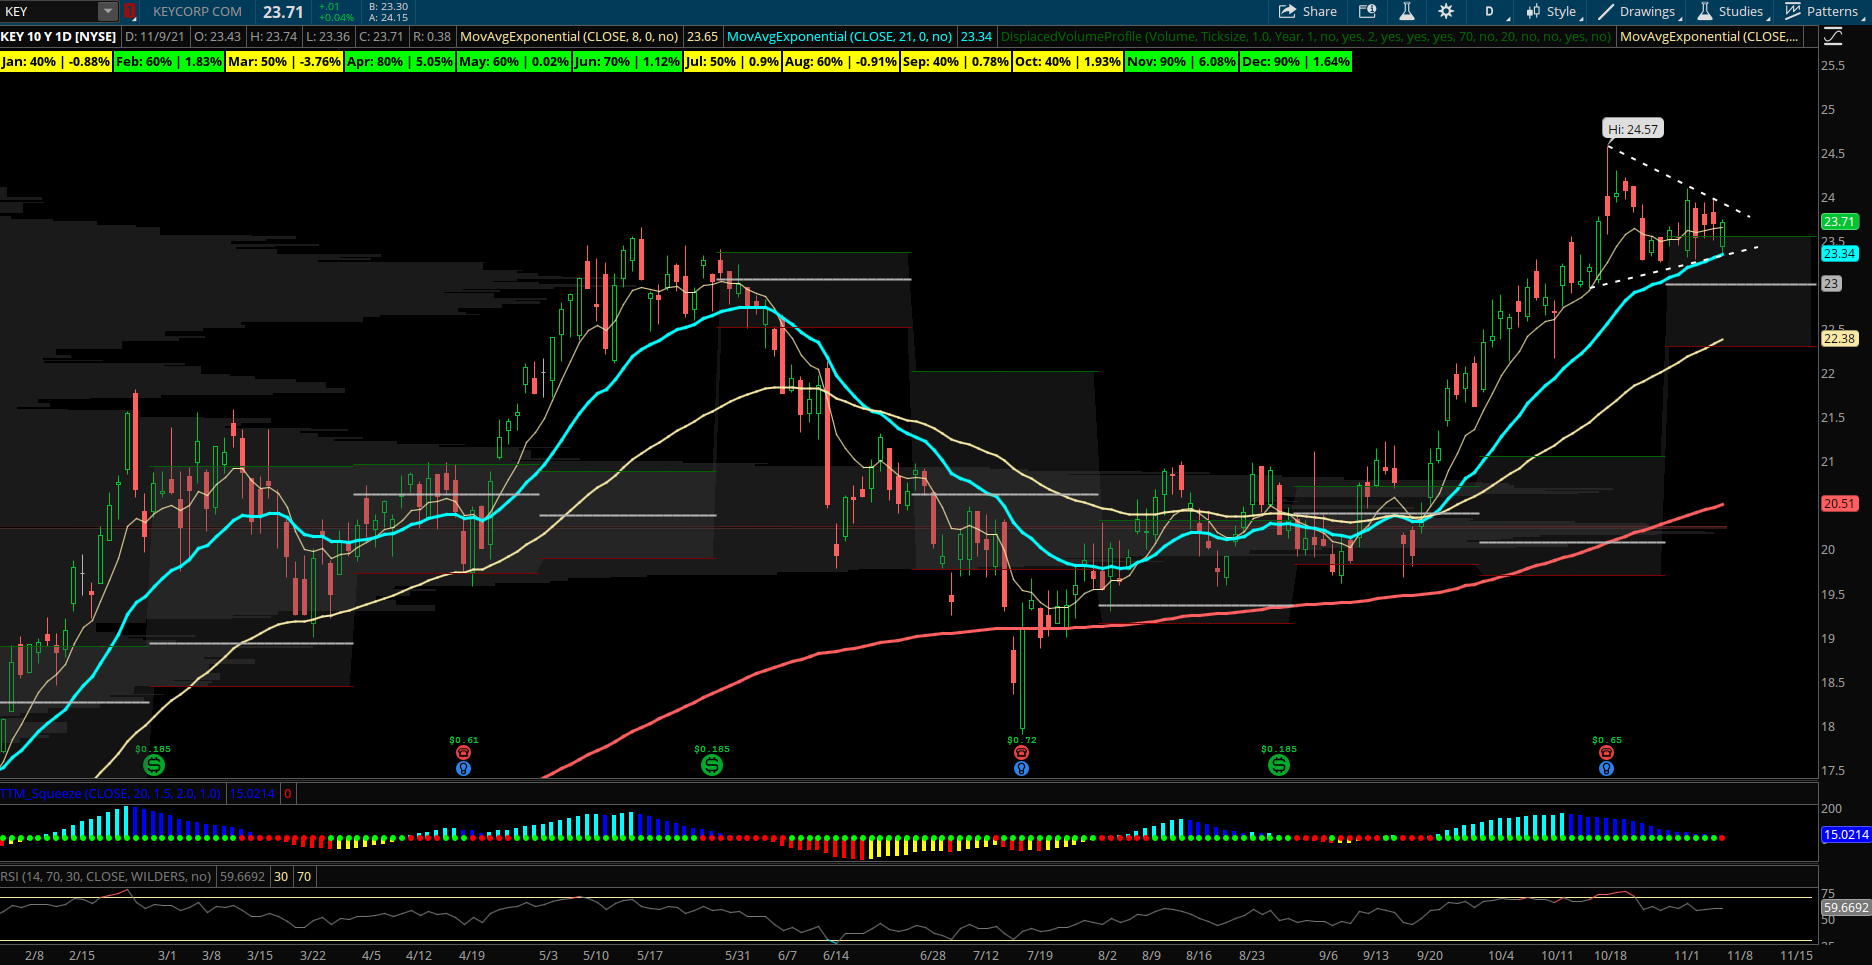Click the B: 23.30 bid quote
The image size is (1872, 965).
[388, 6]
